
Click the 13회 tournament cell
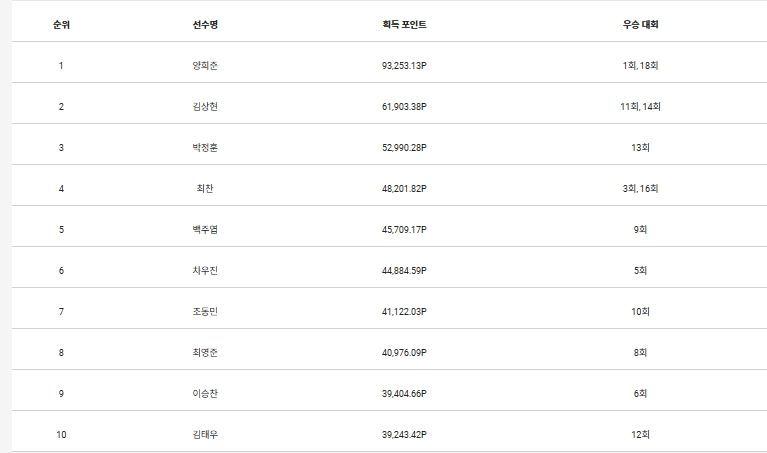[640, 148]
